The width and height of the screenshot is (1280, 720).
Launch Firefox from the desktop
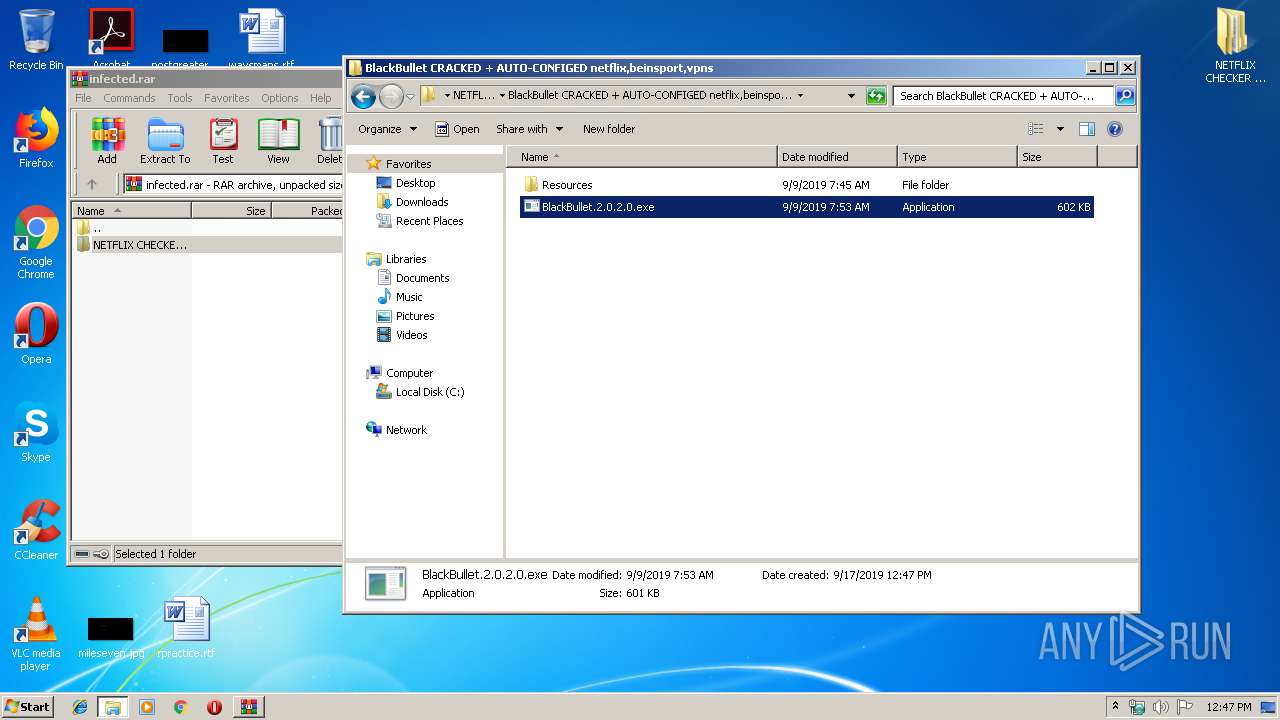tap(36, 138)
